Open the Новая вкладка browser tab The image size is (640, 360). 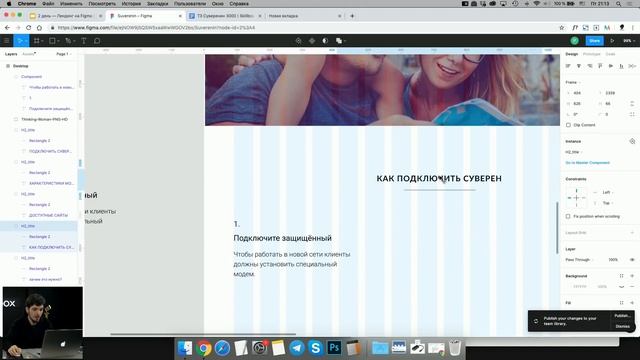(304, 16)
